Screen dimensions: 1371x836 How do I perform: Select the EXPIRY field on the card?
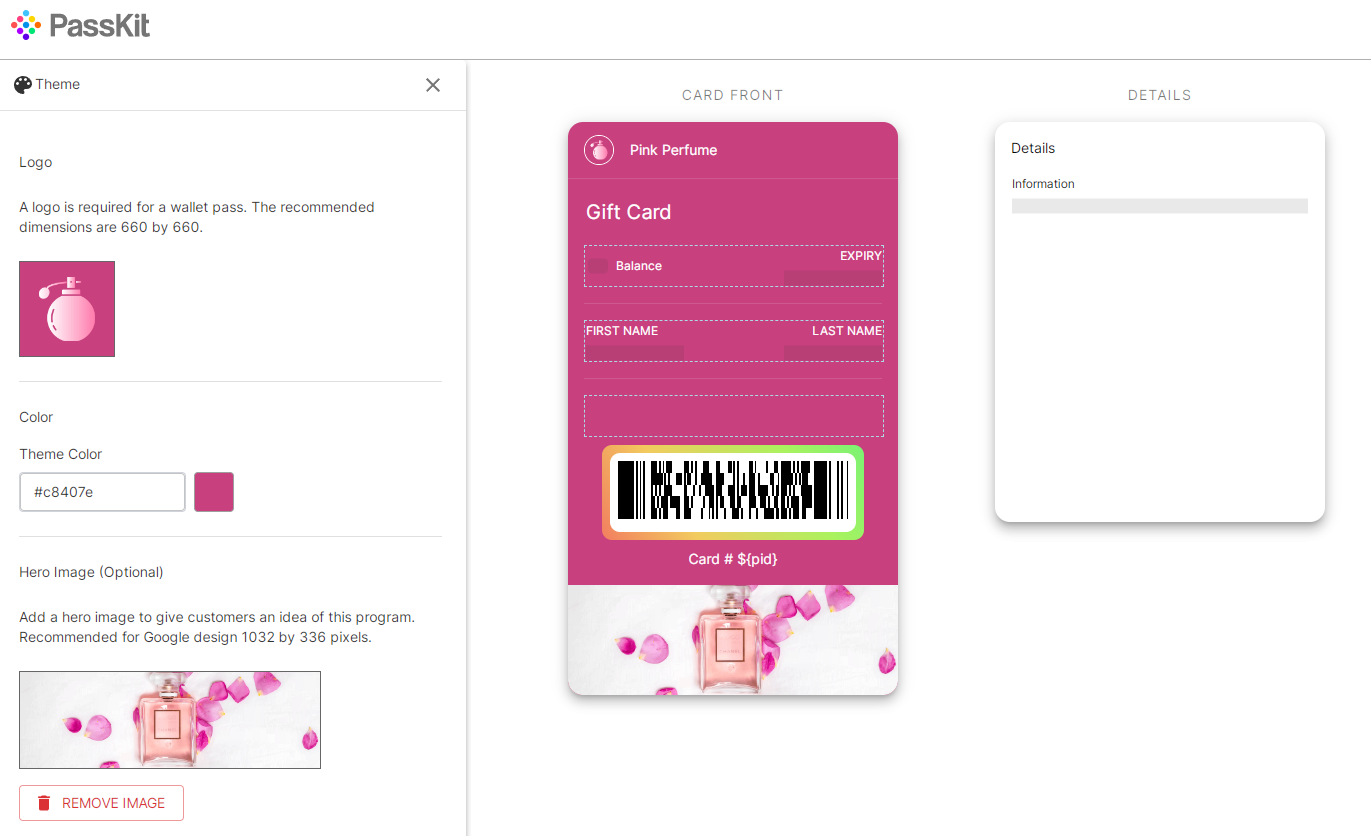click(833, 266)
